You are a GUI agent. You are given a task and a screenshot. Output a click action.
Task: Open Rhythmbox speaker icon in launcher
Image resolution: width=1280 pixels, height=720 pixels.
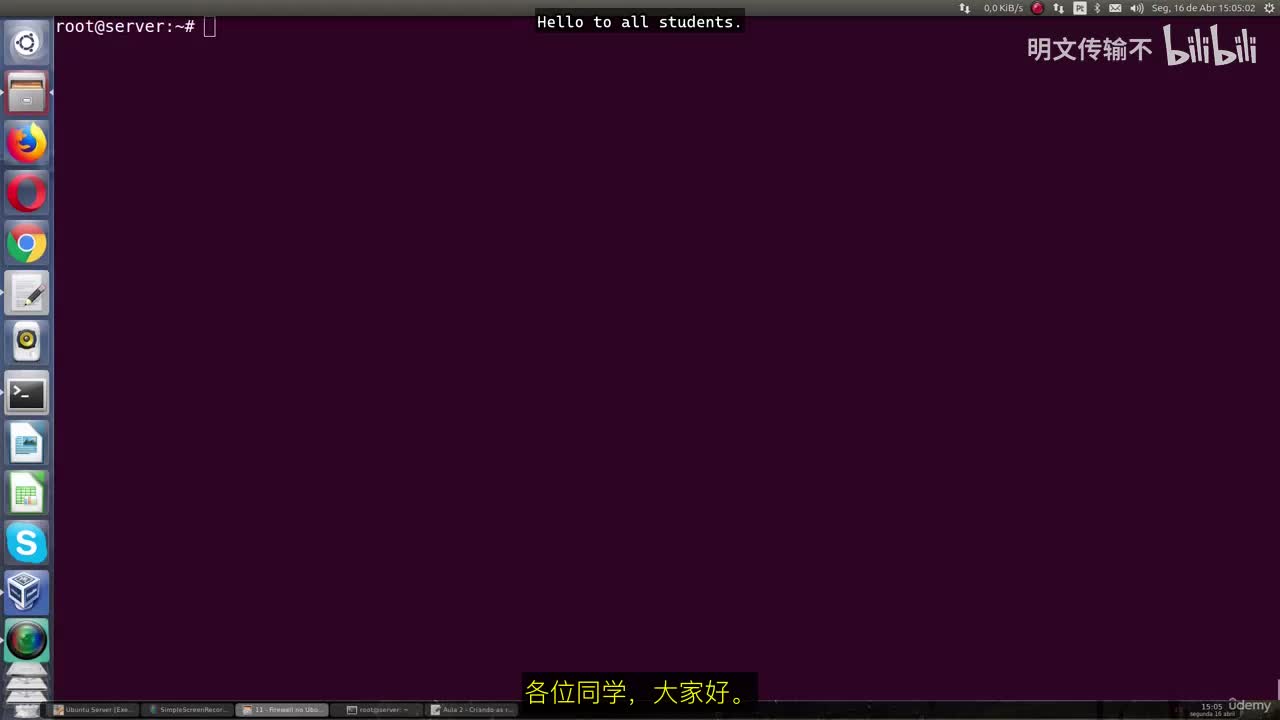(x=27, y=343)
